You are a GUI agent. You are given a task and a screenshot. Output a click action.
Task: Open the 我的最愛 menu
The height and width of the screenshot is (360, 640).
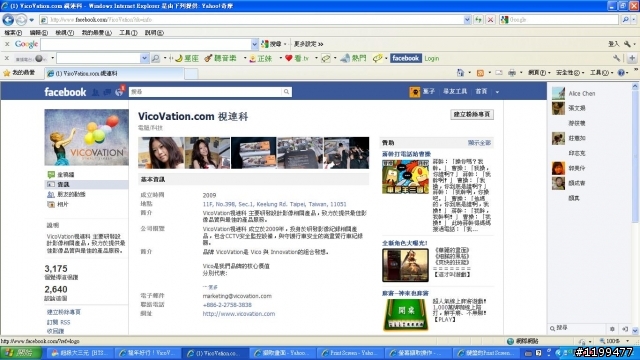(x=96, y=33)
